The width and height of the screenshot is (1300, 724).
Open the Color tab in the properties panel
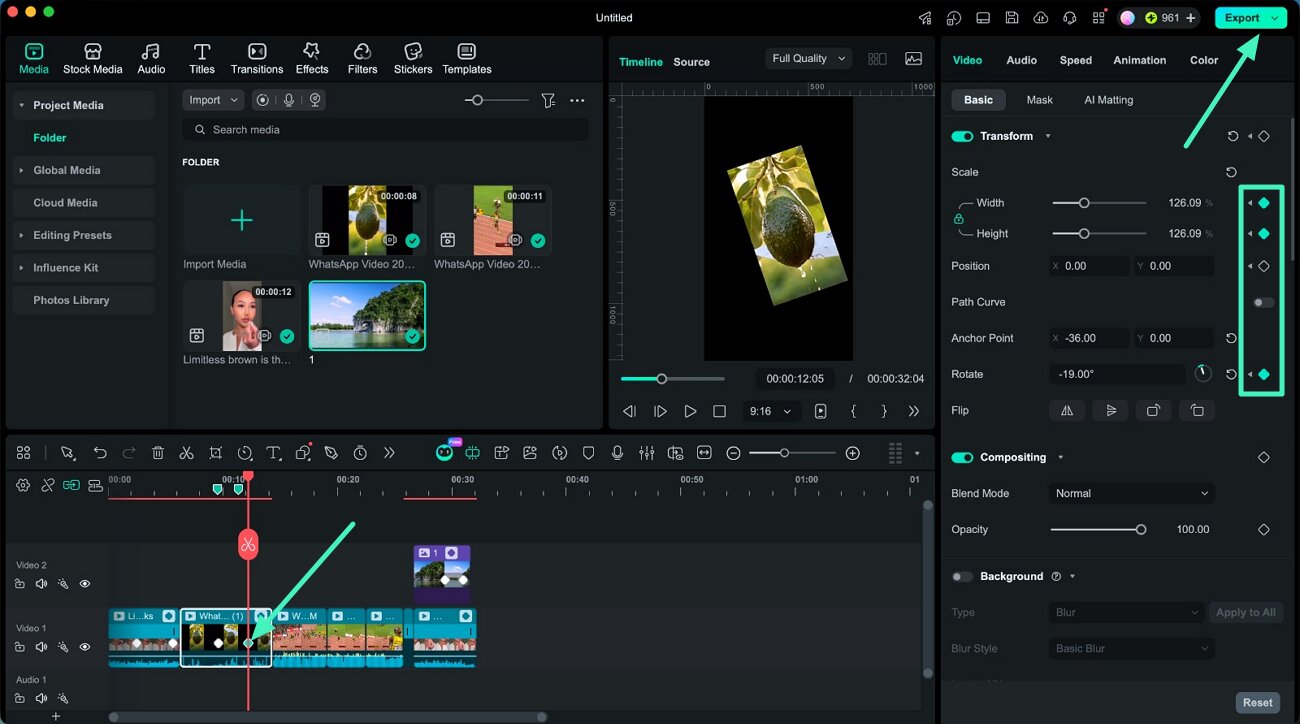pyautogui.click(x=1203, y=60)
